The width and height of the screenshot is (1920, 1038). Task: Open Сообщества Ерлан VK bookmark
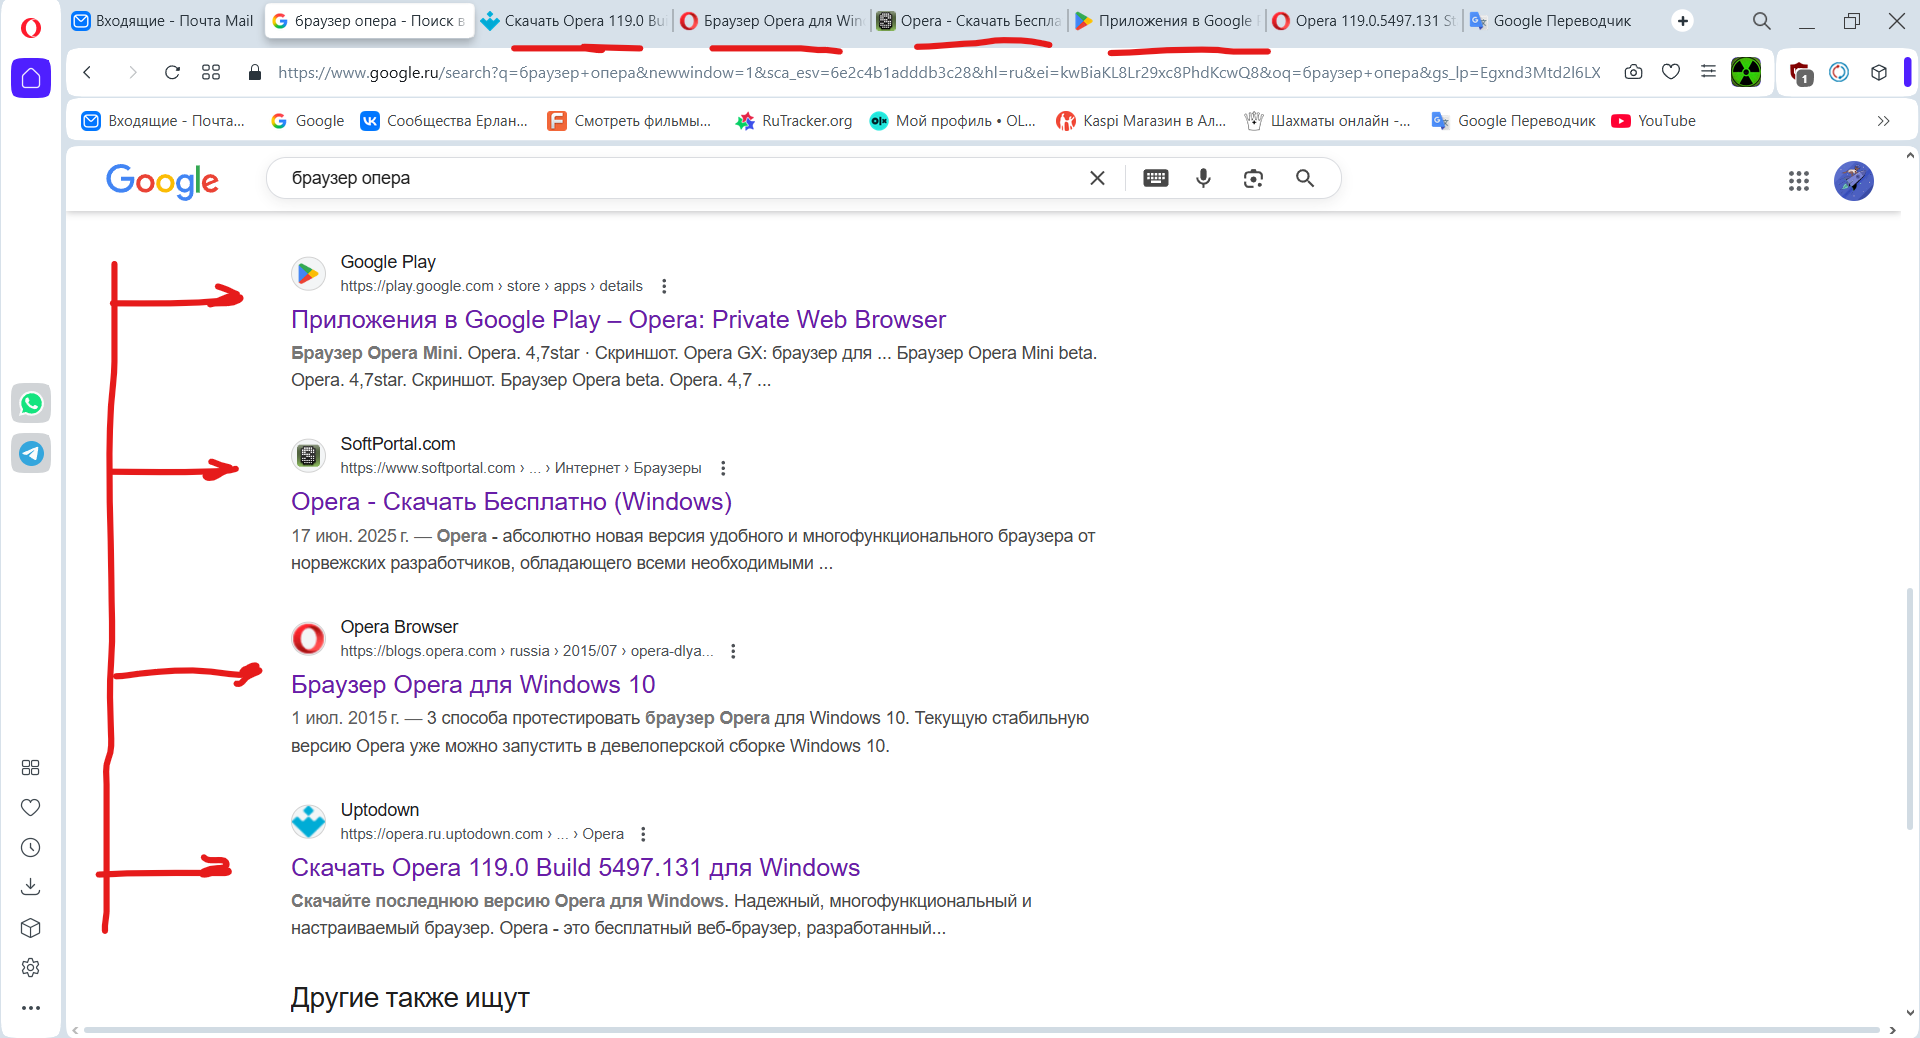coord(445,121)
